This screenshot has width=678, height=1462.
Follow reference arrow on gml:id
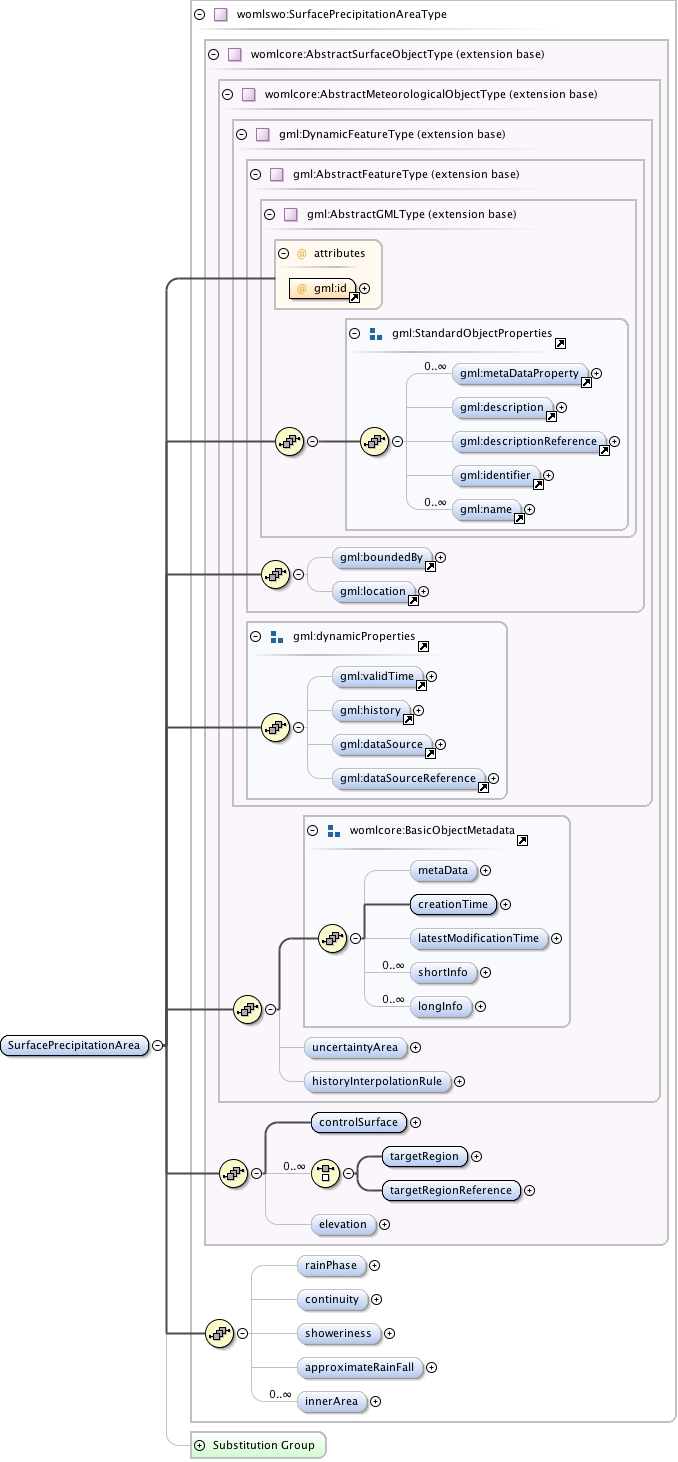pyautogui.click(x=353, y=297)
